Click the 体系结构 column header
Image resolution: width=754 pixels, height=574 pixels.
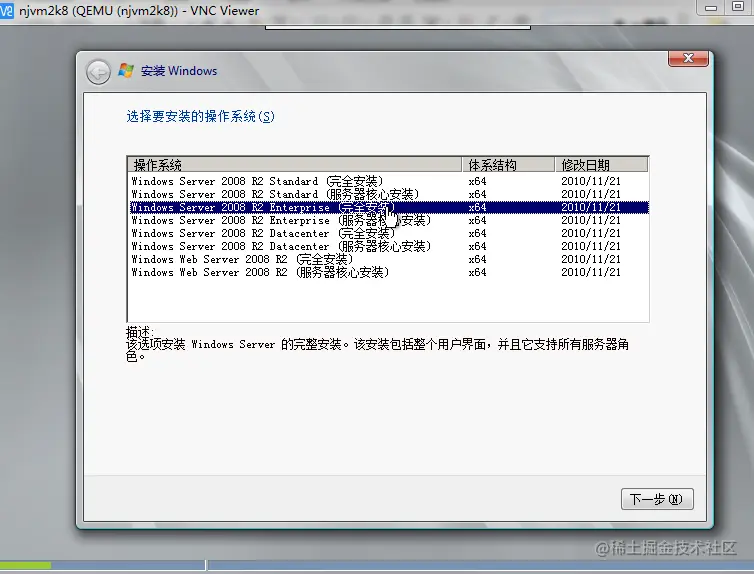(x=508, y=165)
